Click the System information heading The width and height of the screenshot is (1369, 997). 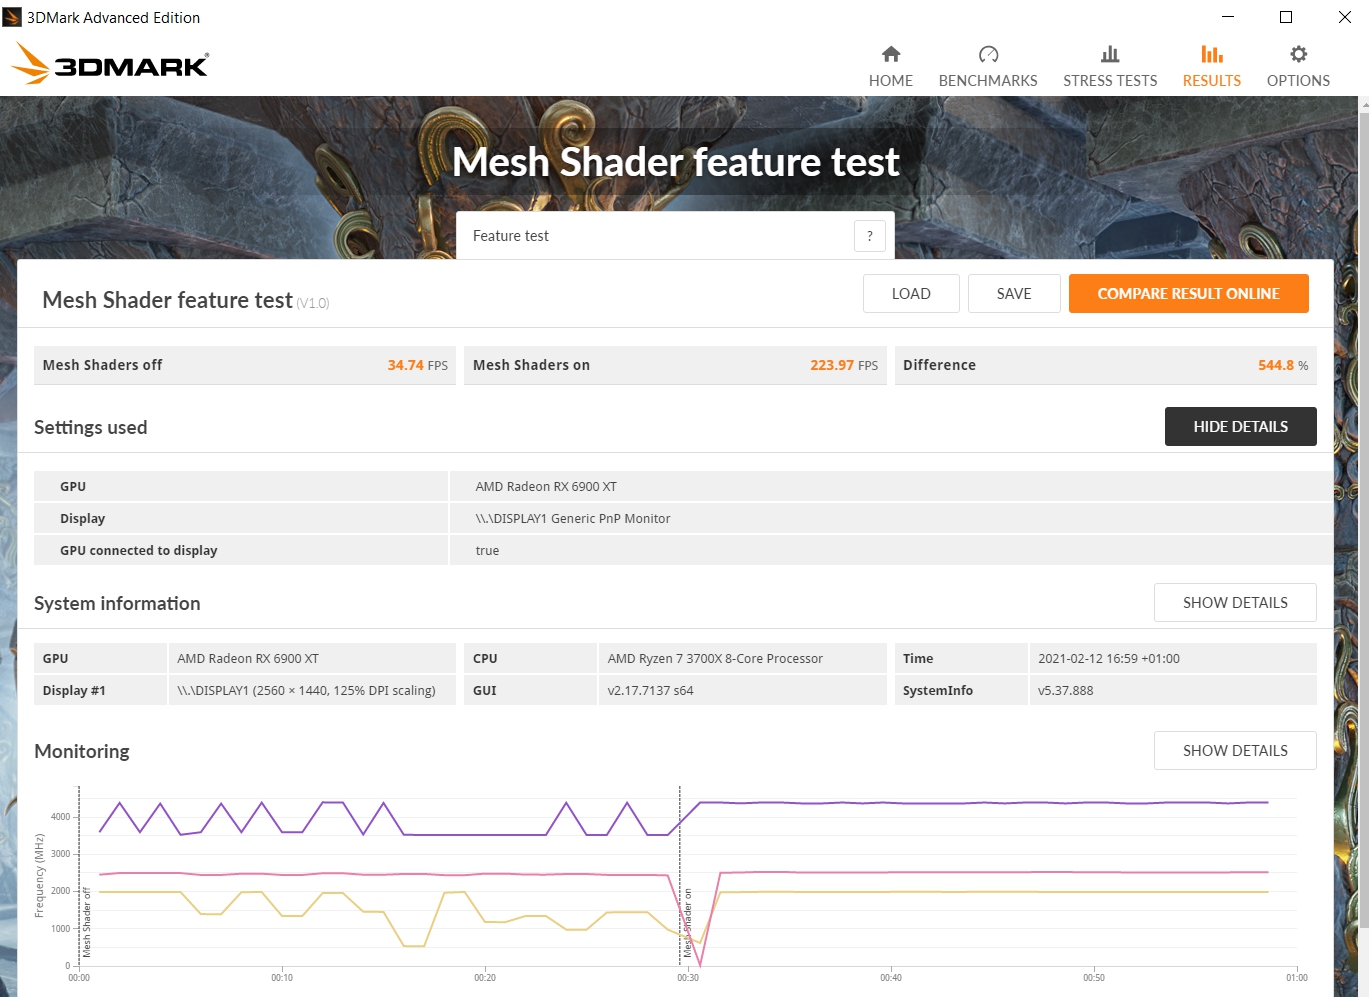117,603
